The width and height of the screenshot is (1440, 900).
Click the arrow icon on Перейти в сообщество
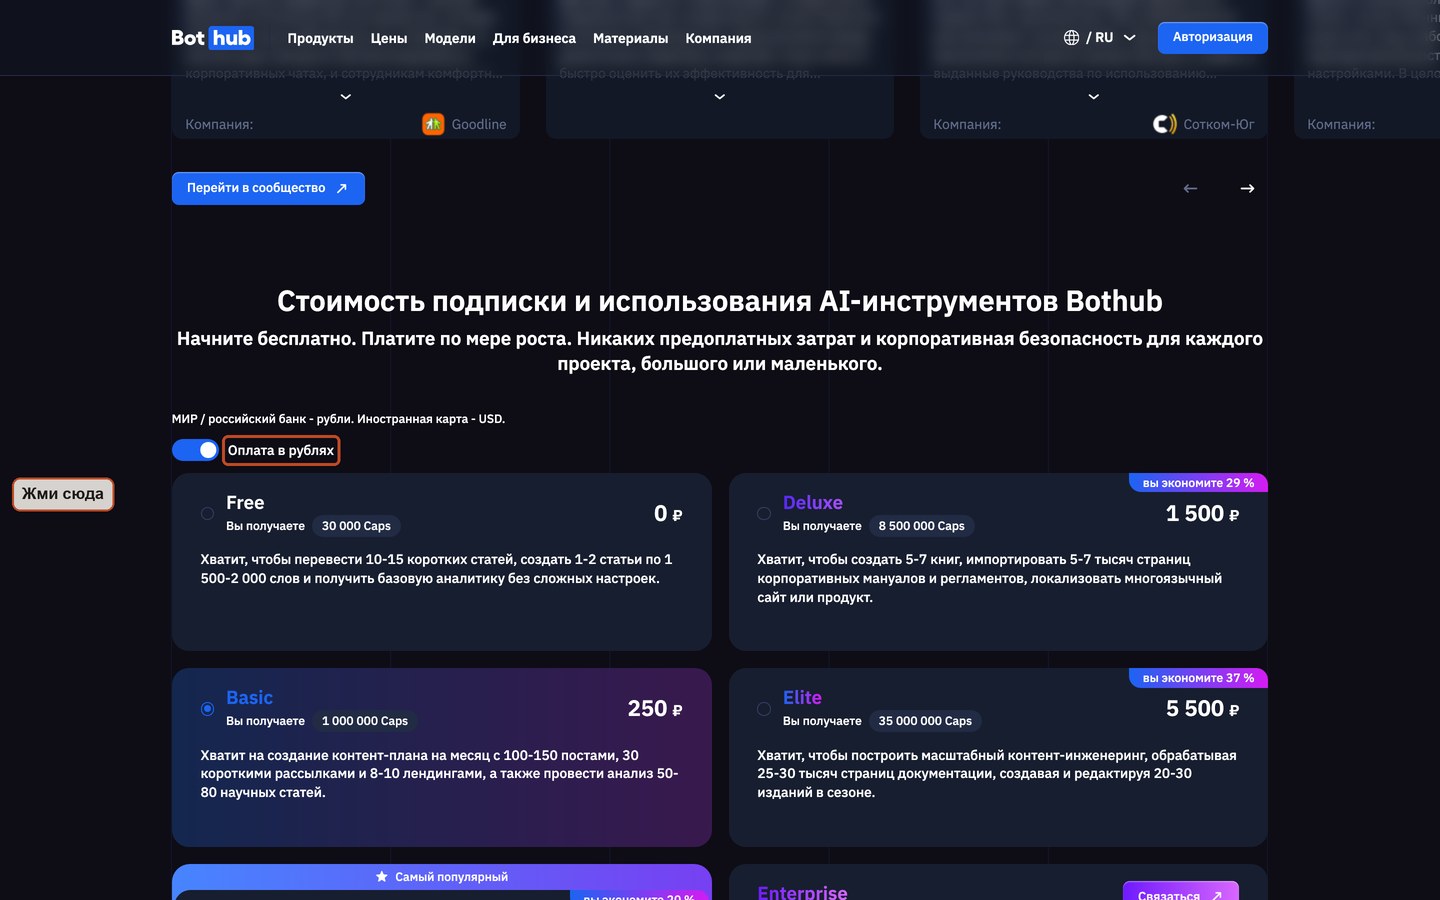(341, 188)
